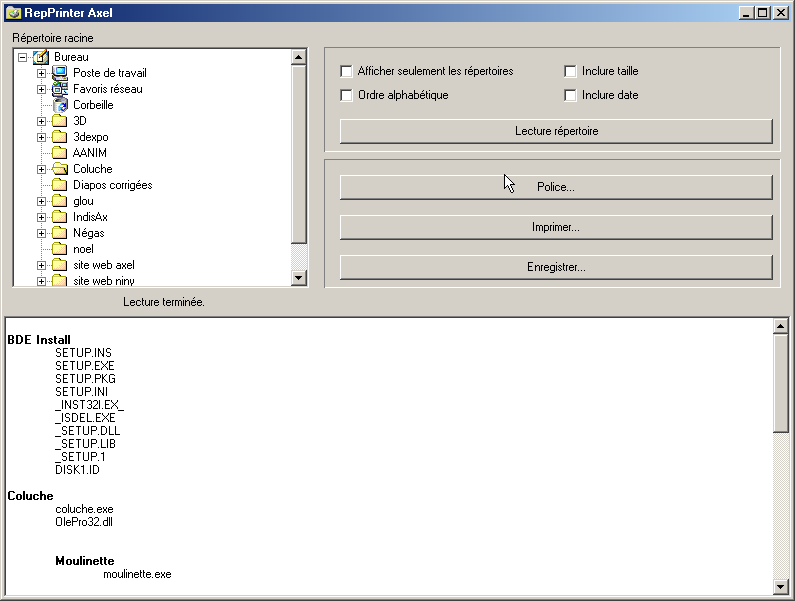Click the Corbeille recycle bin icon
The width and height of the screenshot is (795, 601).
tap(60, 105)
